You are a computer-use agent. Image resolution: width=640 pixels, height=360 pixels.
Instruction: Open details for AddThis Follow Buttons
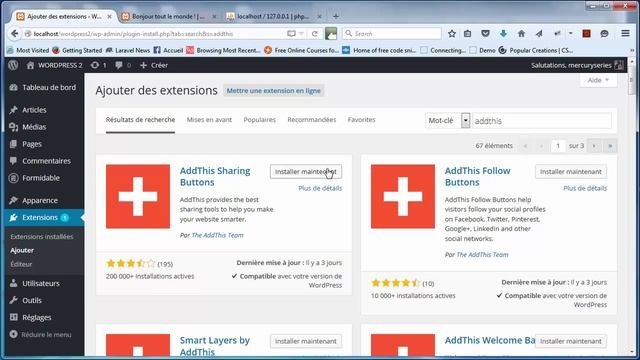click(585, 189)
